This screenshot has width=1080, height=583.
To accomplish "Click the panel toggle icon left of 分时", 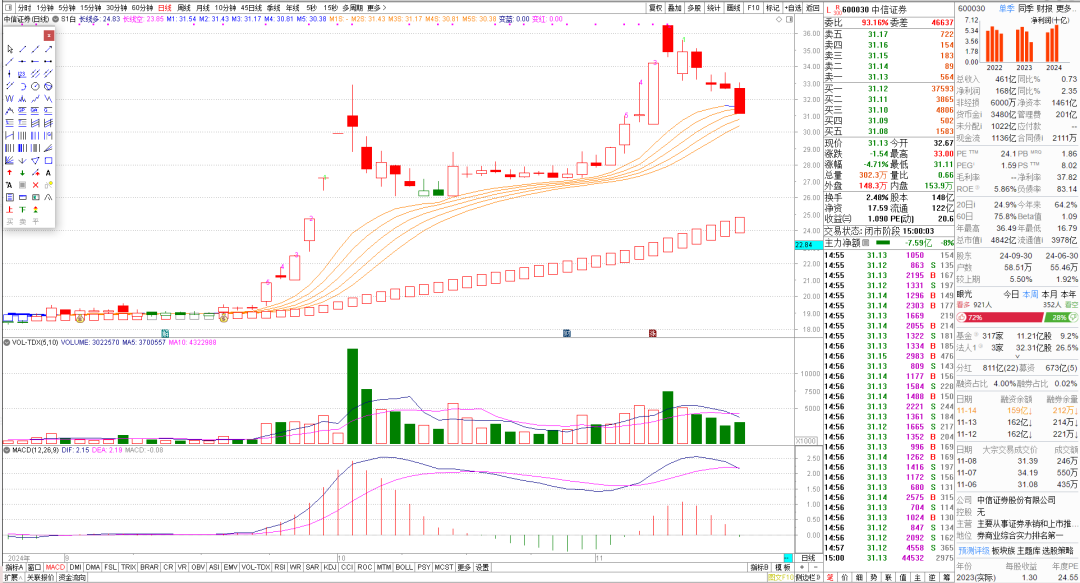I will [x=8, y=8].
